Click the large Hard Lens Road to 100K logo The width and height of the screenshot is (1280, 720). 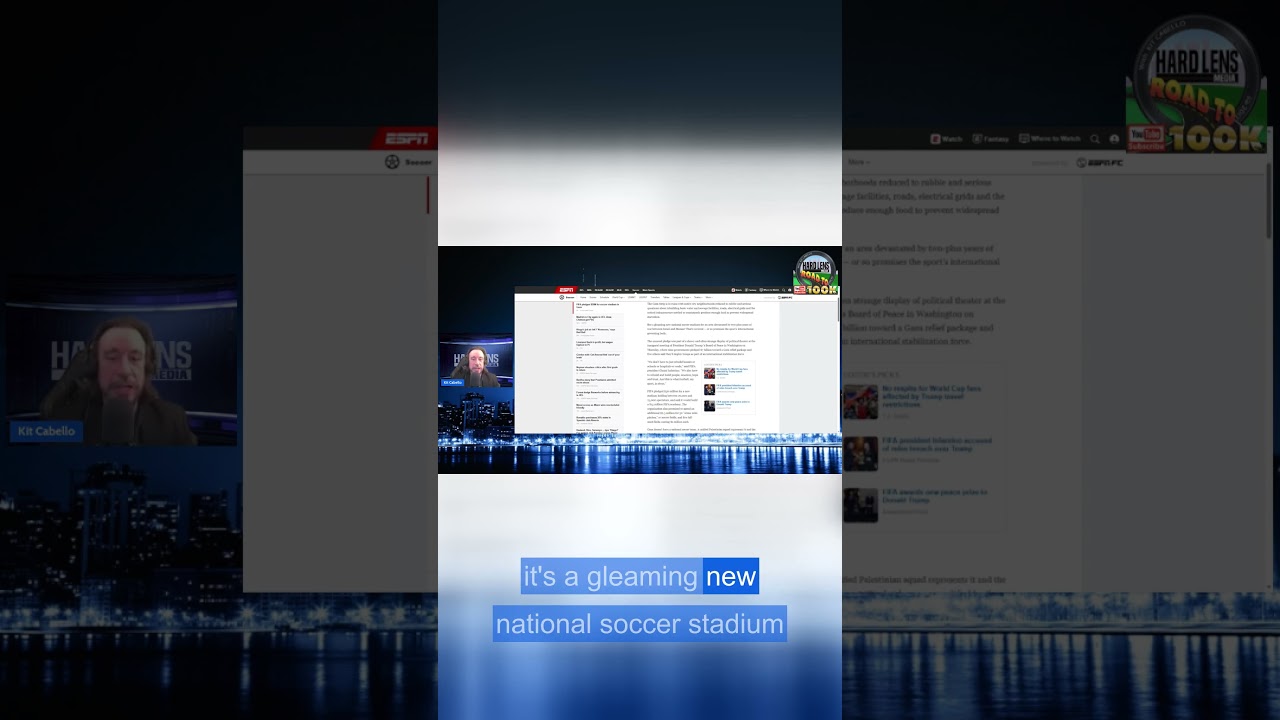pos(1198,84)
